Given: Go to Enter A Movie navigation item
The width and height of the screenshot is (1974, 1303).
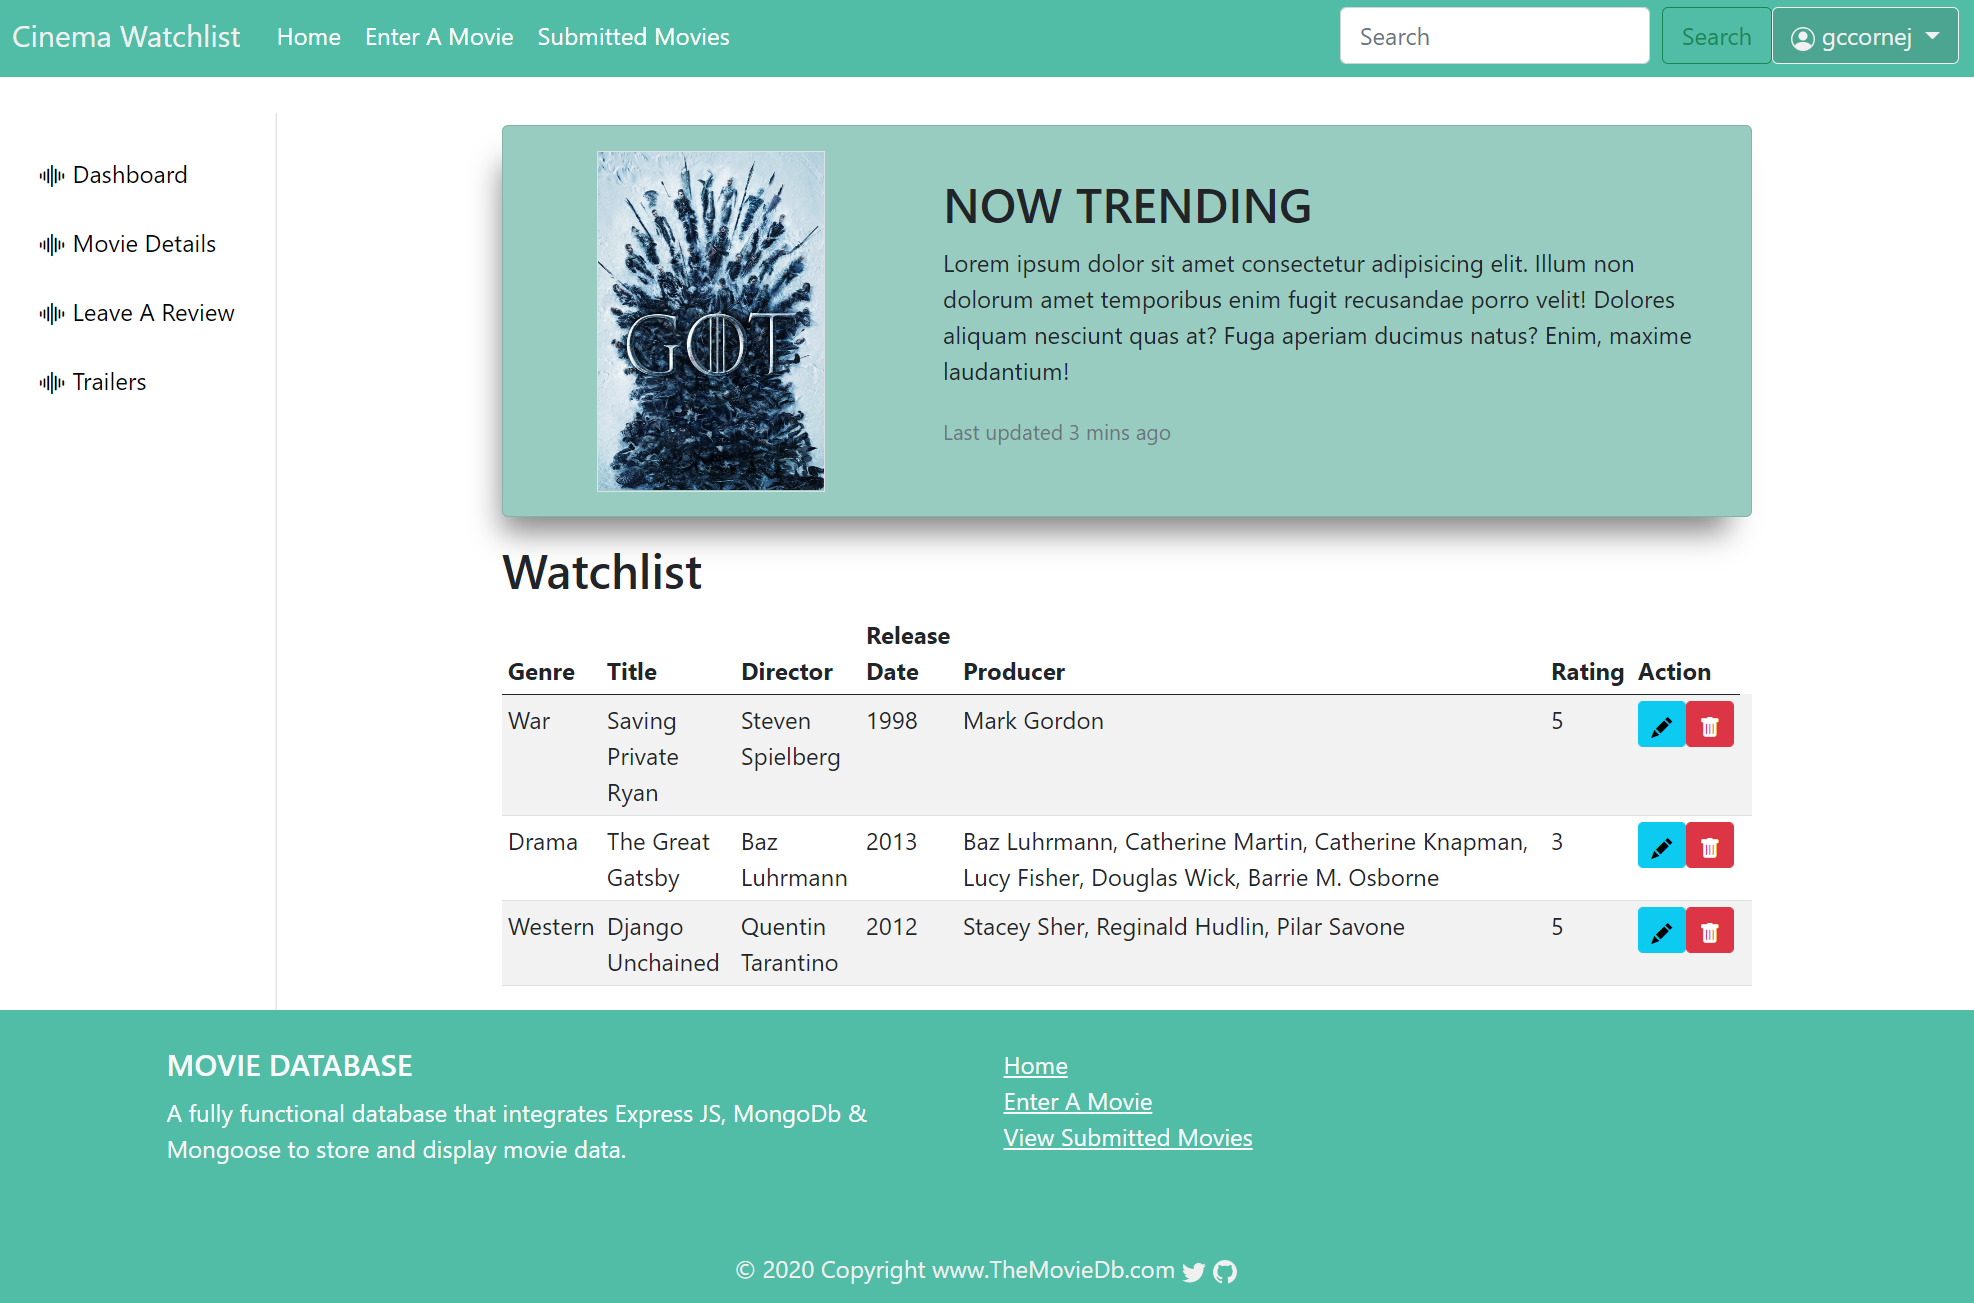Looking at the screenshot, I should [x=439, y=36].
